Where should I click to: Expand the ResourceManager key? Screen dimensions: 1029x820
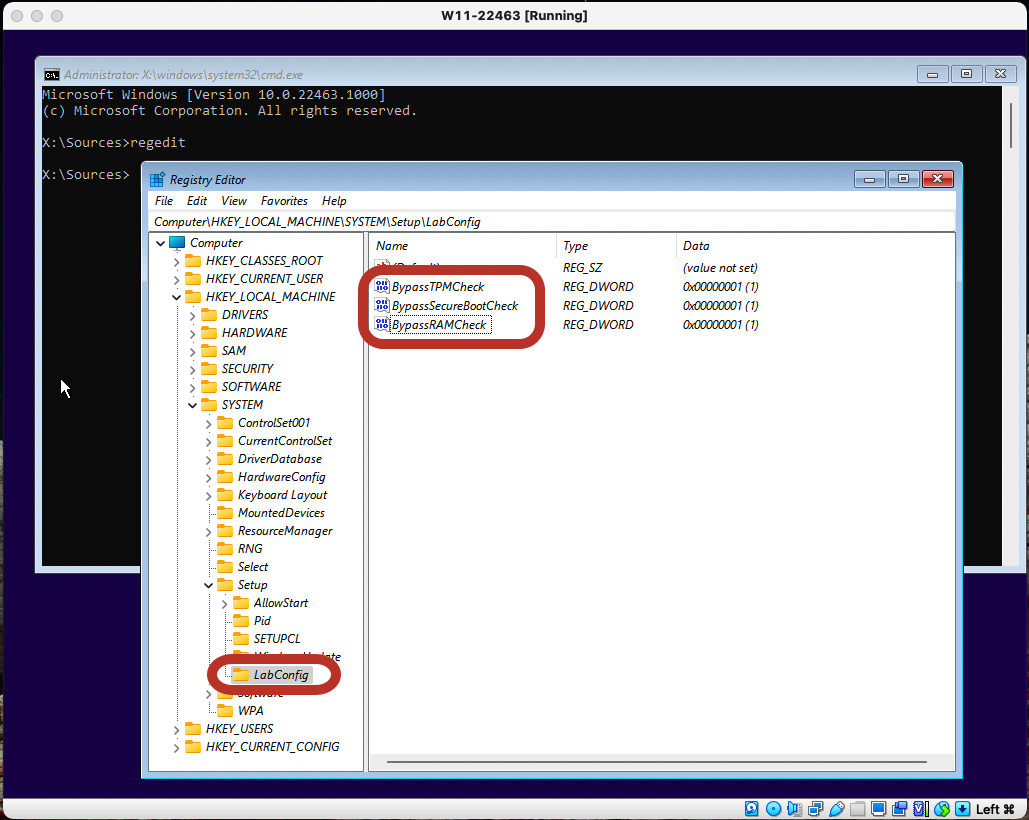209,531
